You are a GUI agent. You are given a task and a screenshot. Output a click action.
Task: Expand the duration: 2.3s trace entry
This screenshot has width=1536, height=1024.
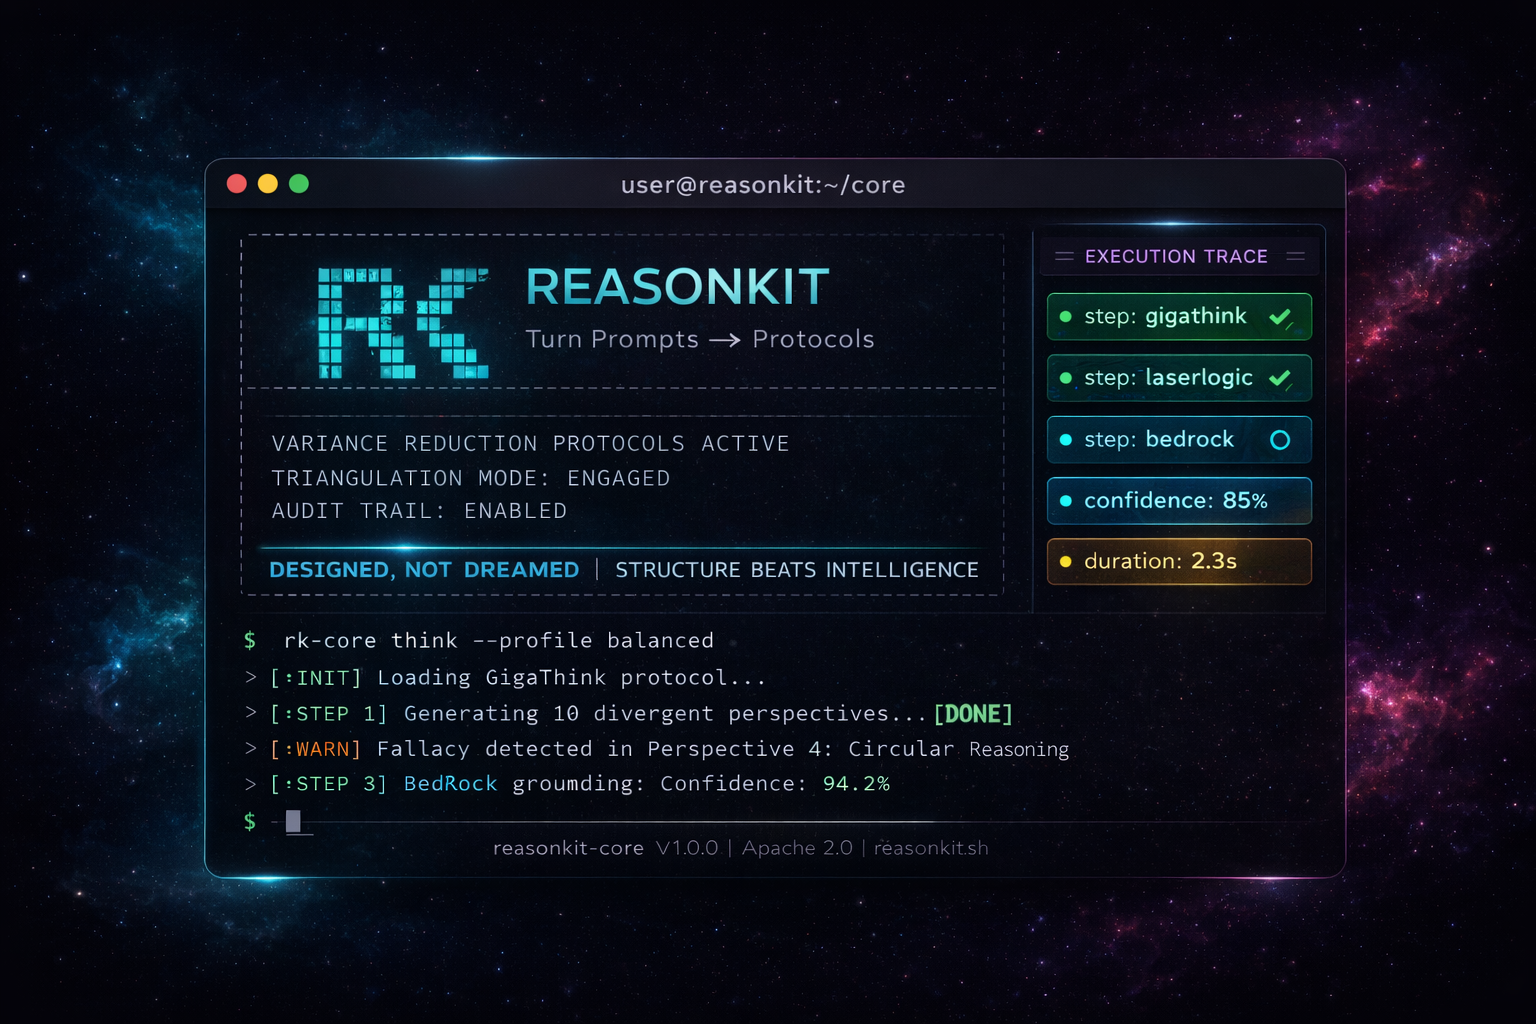pyautogui.click(x=1178, y=561)
